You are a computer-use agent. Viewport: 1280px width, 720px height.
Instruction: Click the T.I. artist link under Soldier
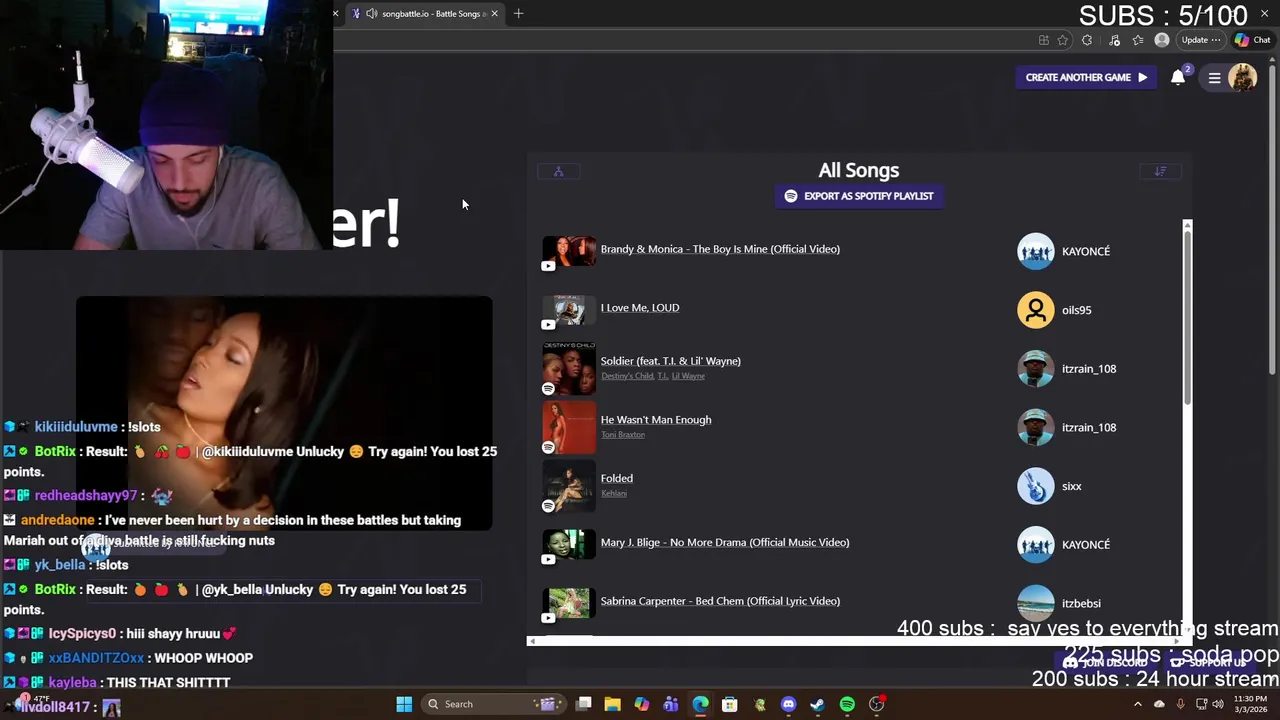(x=662, y=376)
